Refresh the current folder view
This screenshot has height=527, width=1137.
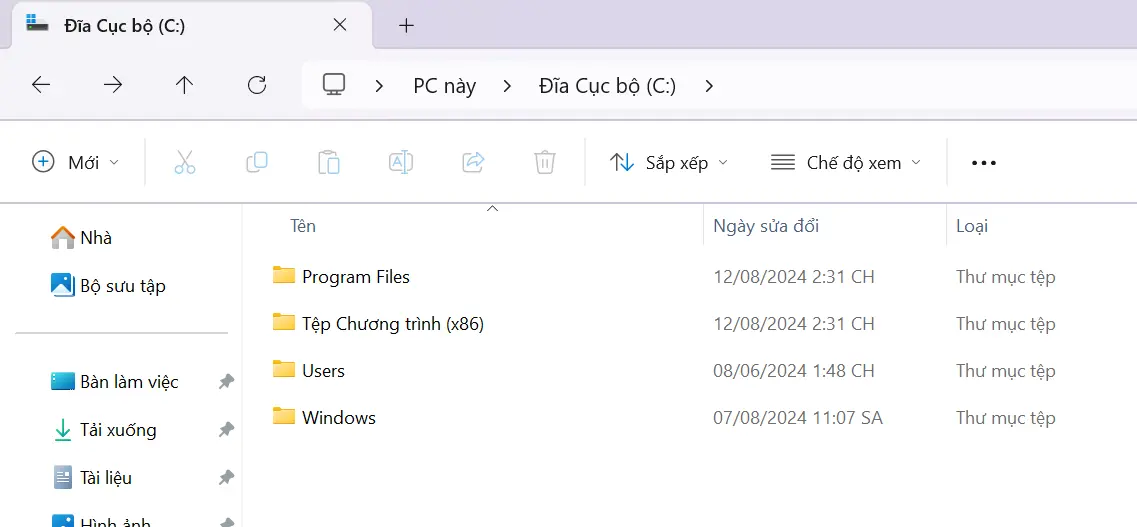pyautogui.click(x=257, y=85)
